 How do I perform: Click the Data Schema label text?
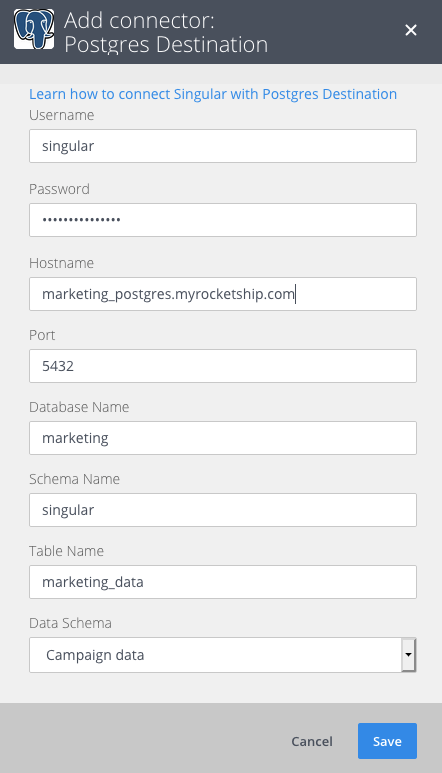(x=70, y=623)
